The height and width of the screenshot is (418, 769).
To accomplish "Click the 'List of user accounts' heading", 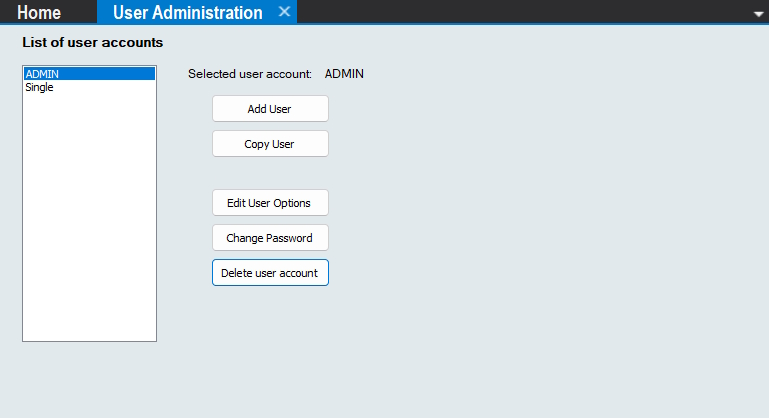I will click(93, 43).
